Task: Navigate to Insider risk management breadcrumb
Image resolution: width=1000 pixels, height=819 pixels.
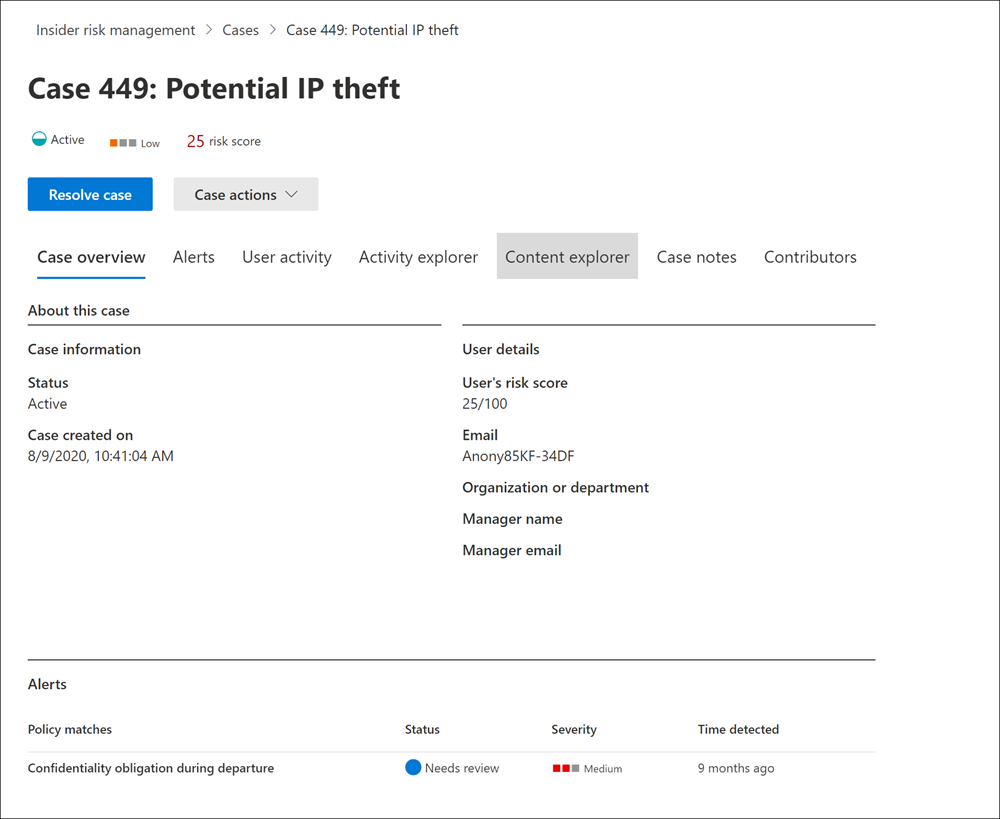Action: [116, 30]
